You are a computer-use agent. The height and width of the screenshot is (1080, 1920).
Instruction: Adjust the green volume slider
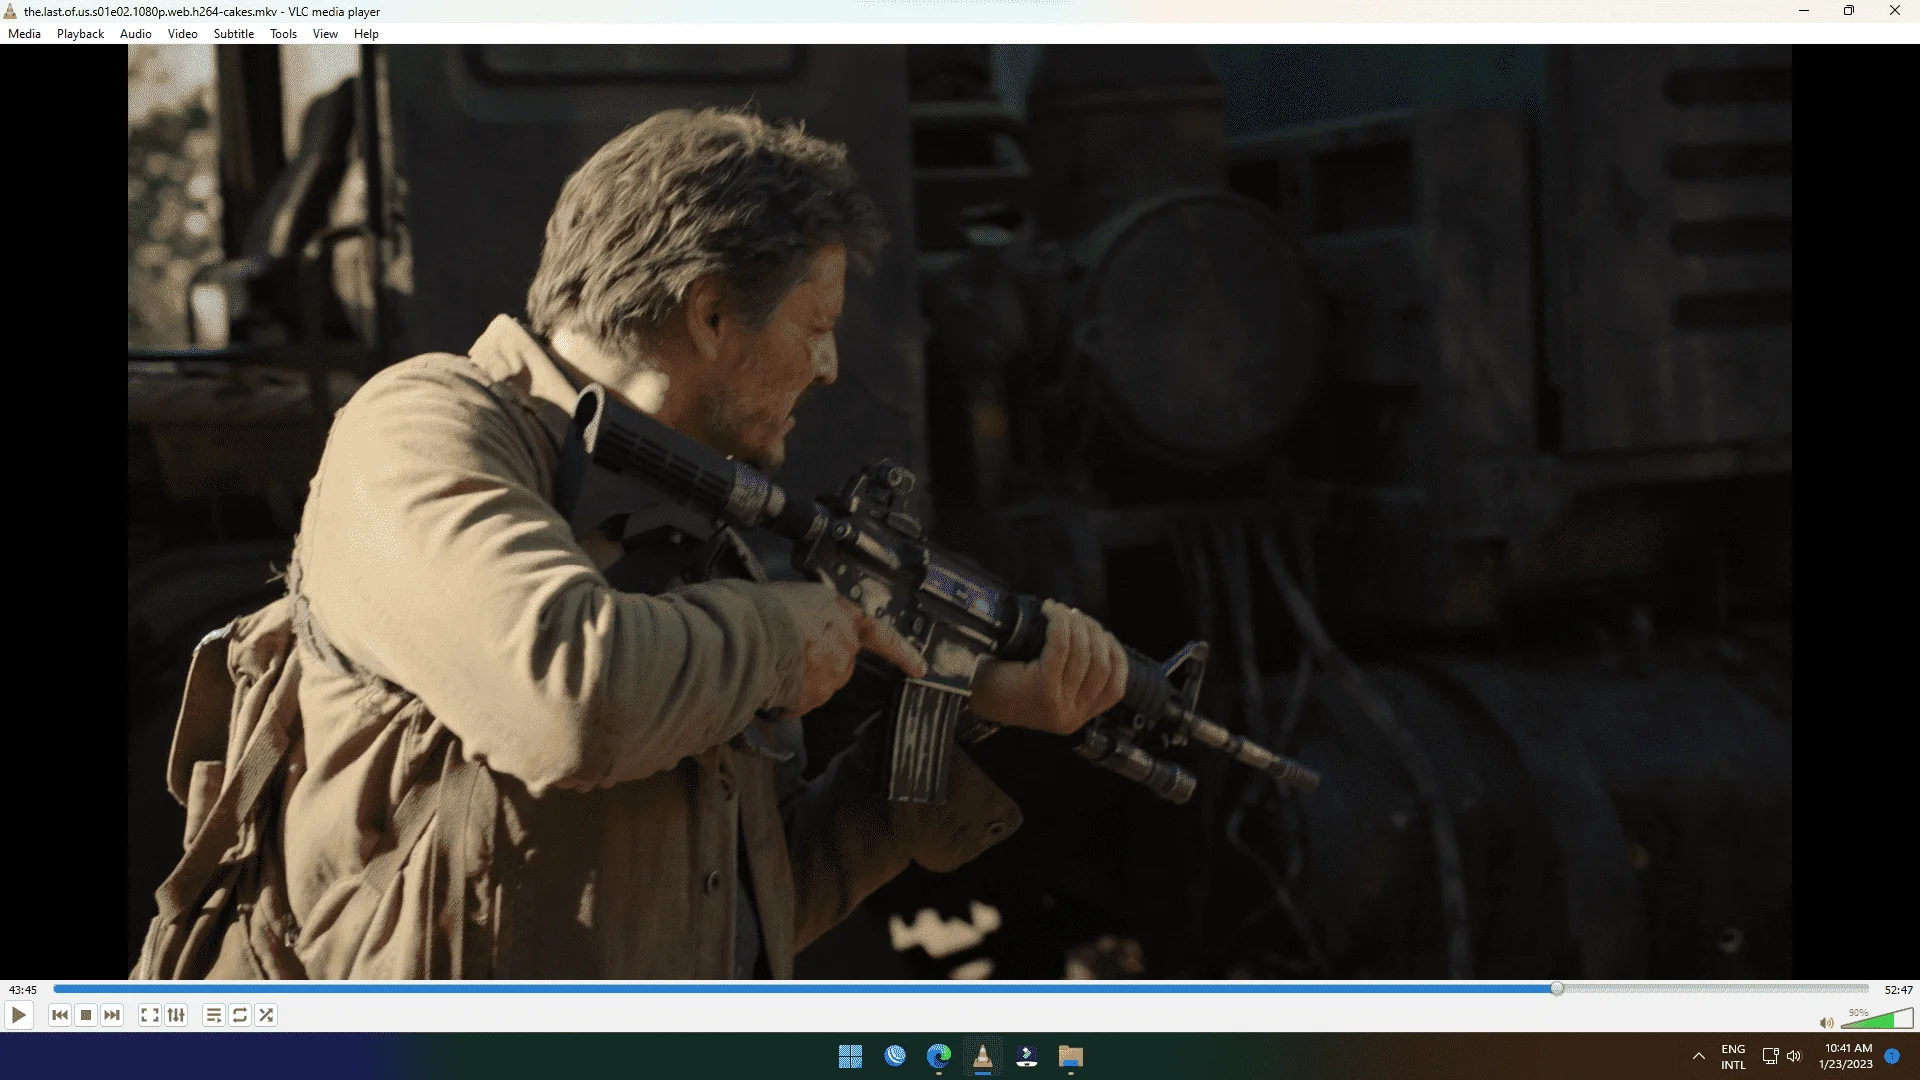[x=1877, y=1019]
